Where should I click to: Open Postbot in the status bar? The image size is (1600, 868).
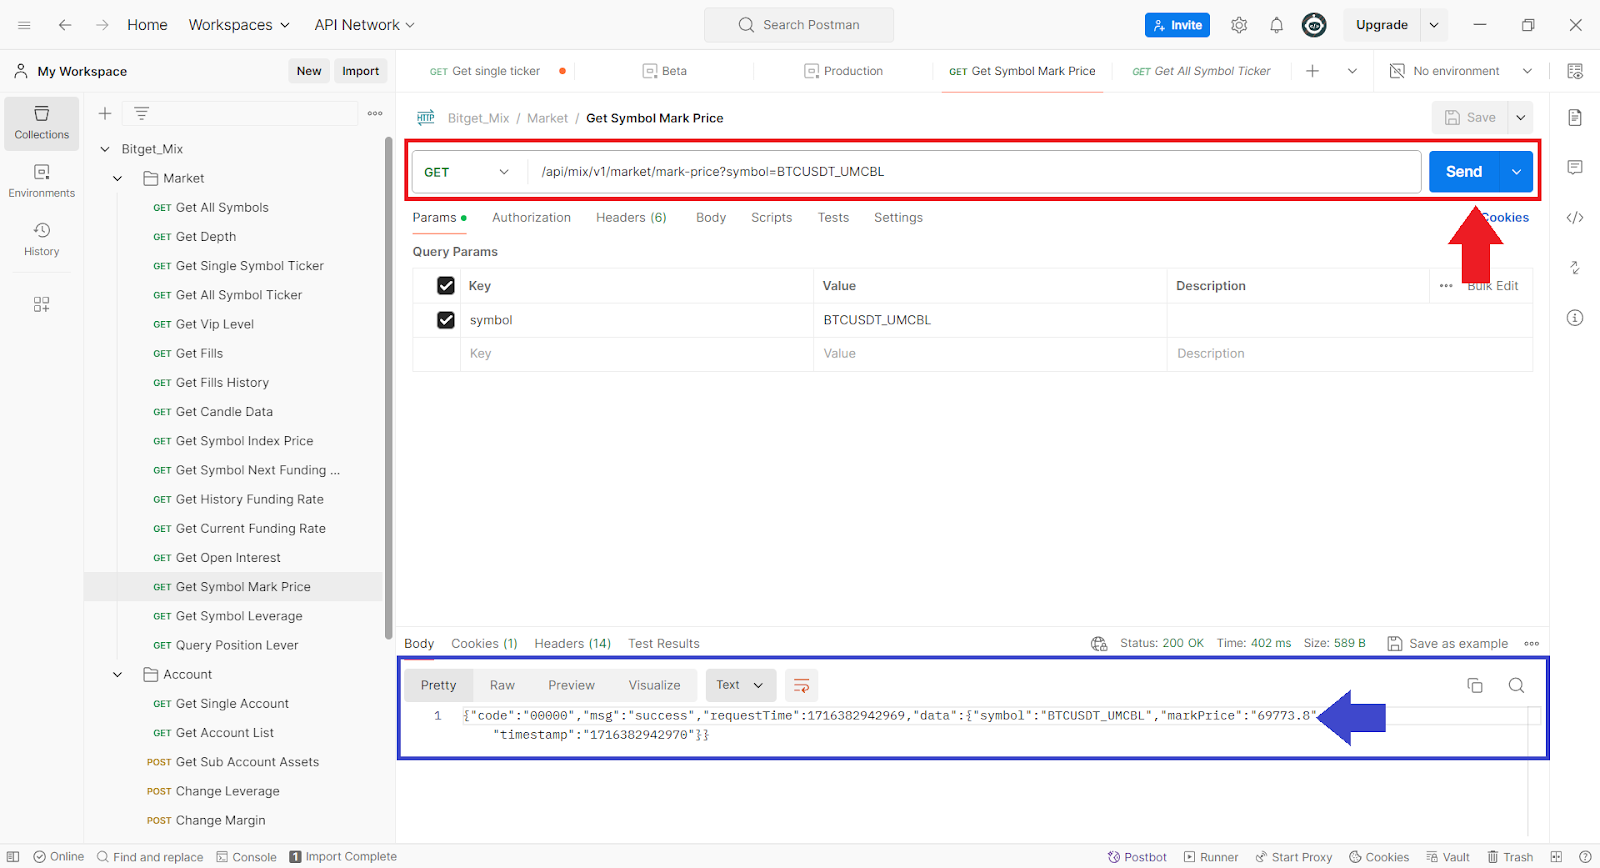(x=1137, y=857)
